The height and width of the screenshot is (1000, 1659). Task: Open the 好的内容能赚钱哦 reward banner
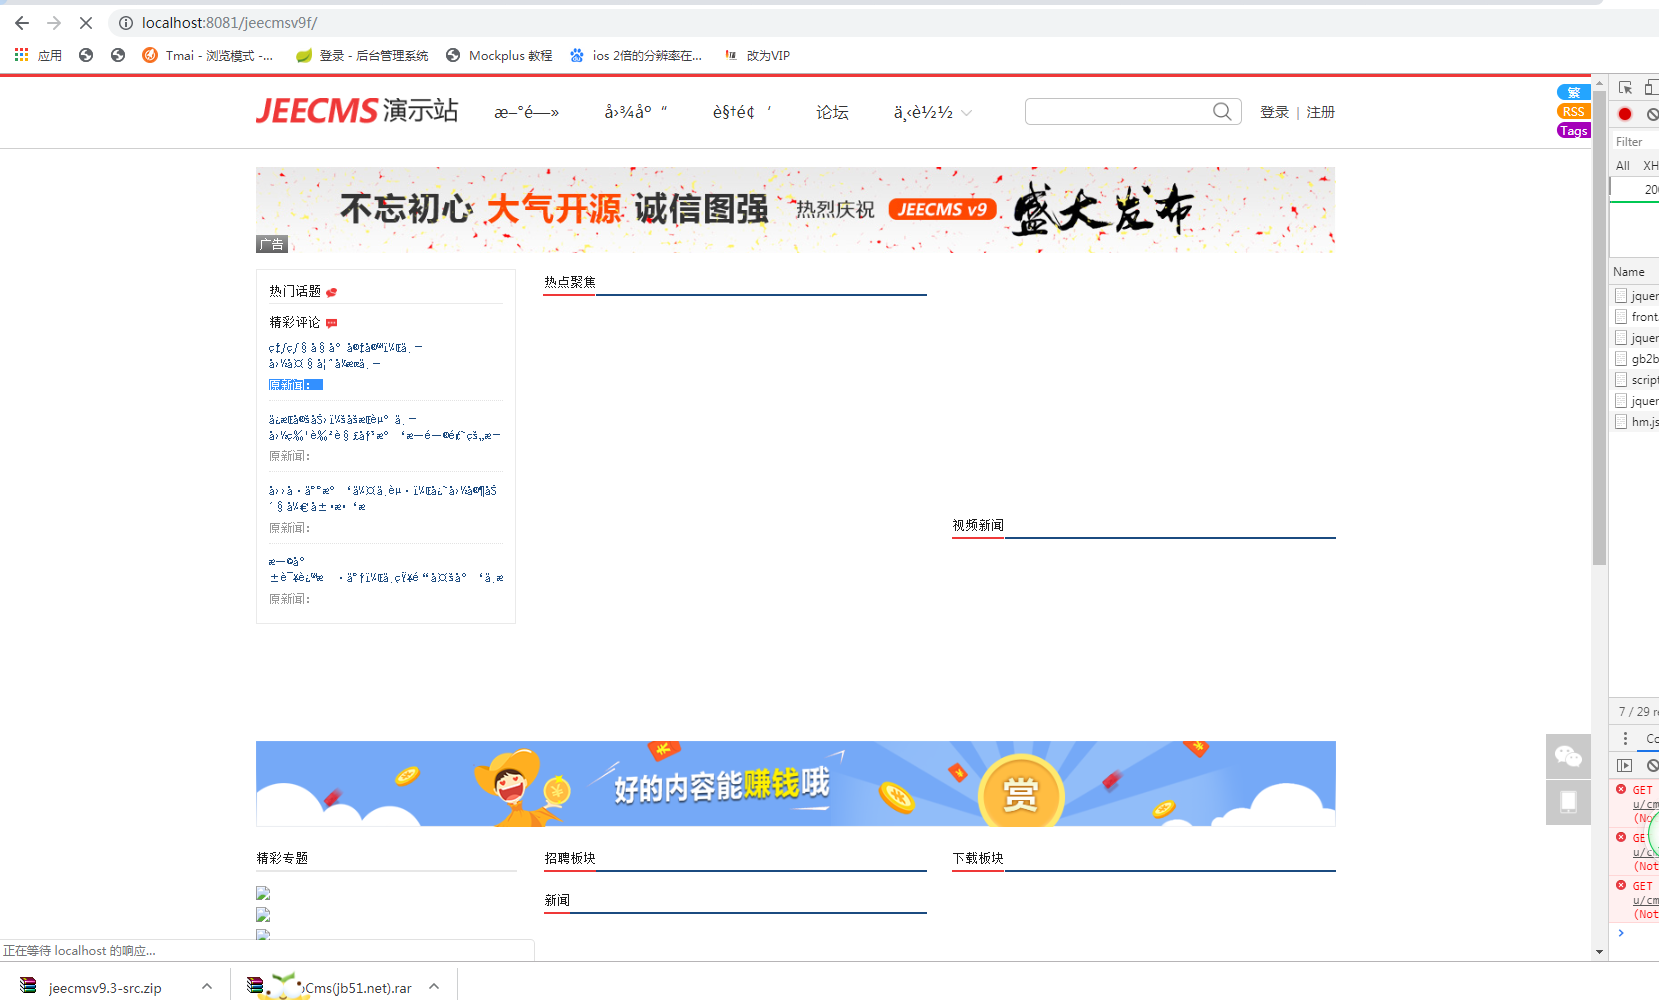pyautogui.click(x=795, y=784)
